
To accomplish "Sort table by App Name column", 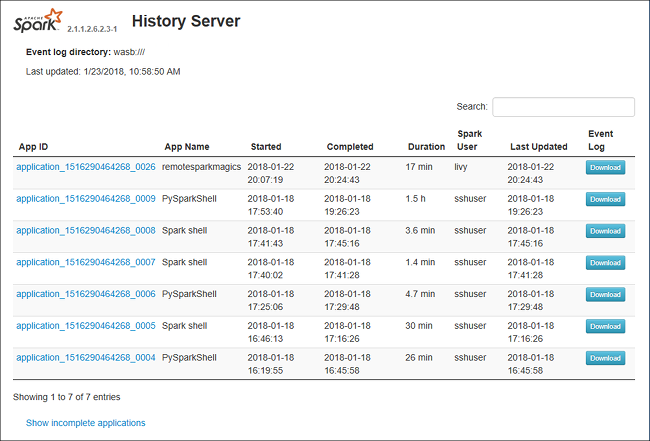I will click(187, 147).
